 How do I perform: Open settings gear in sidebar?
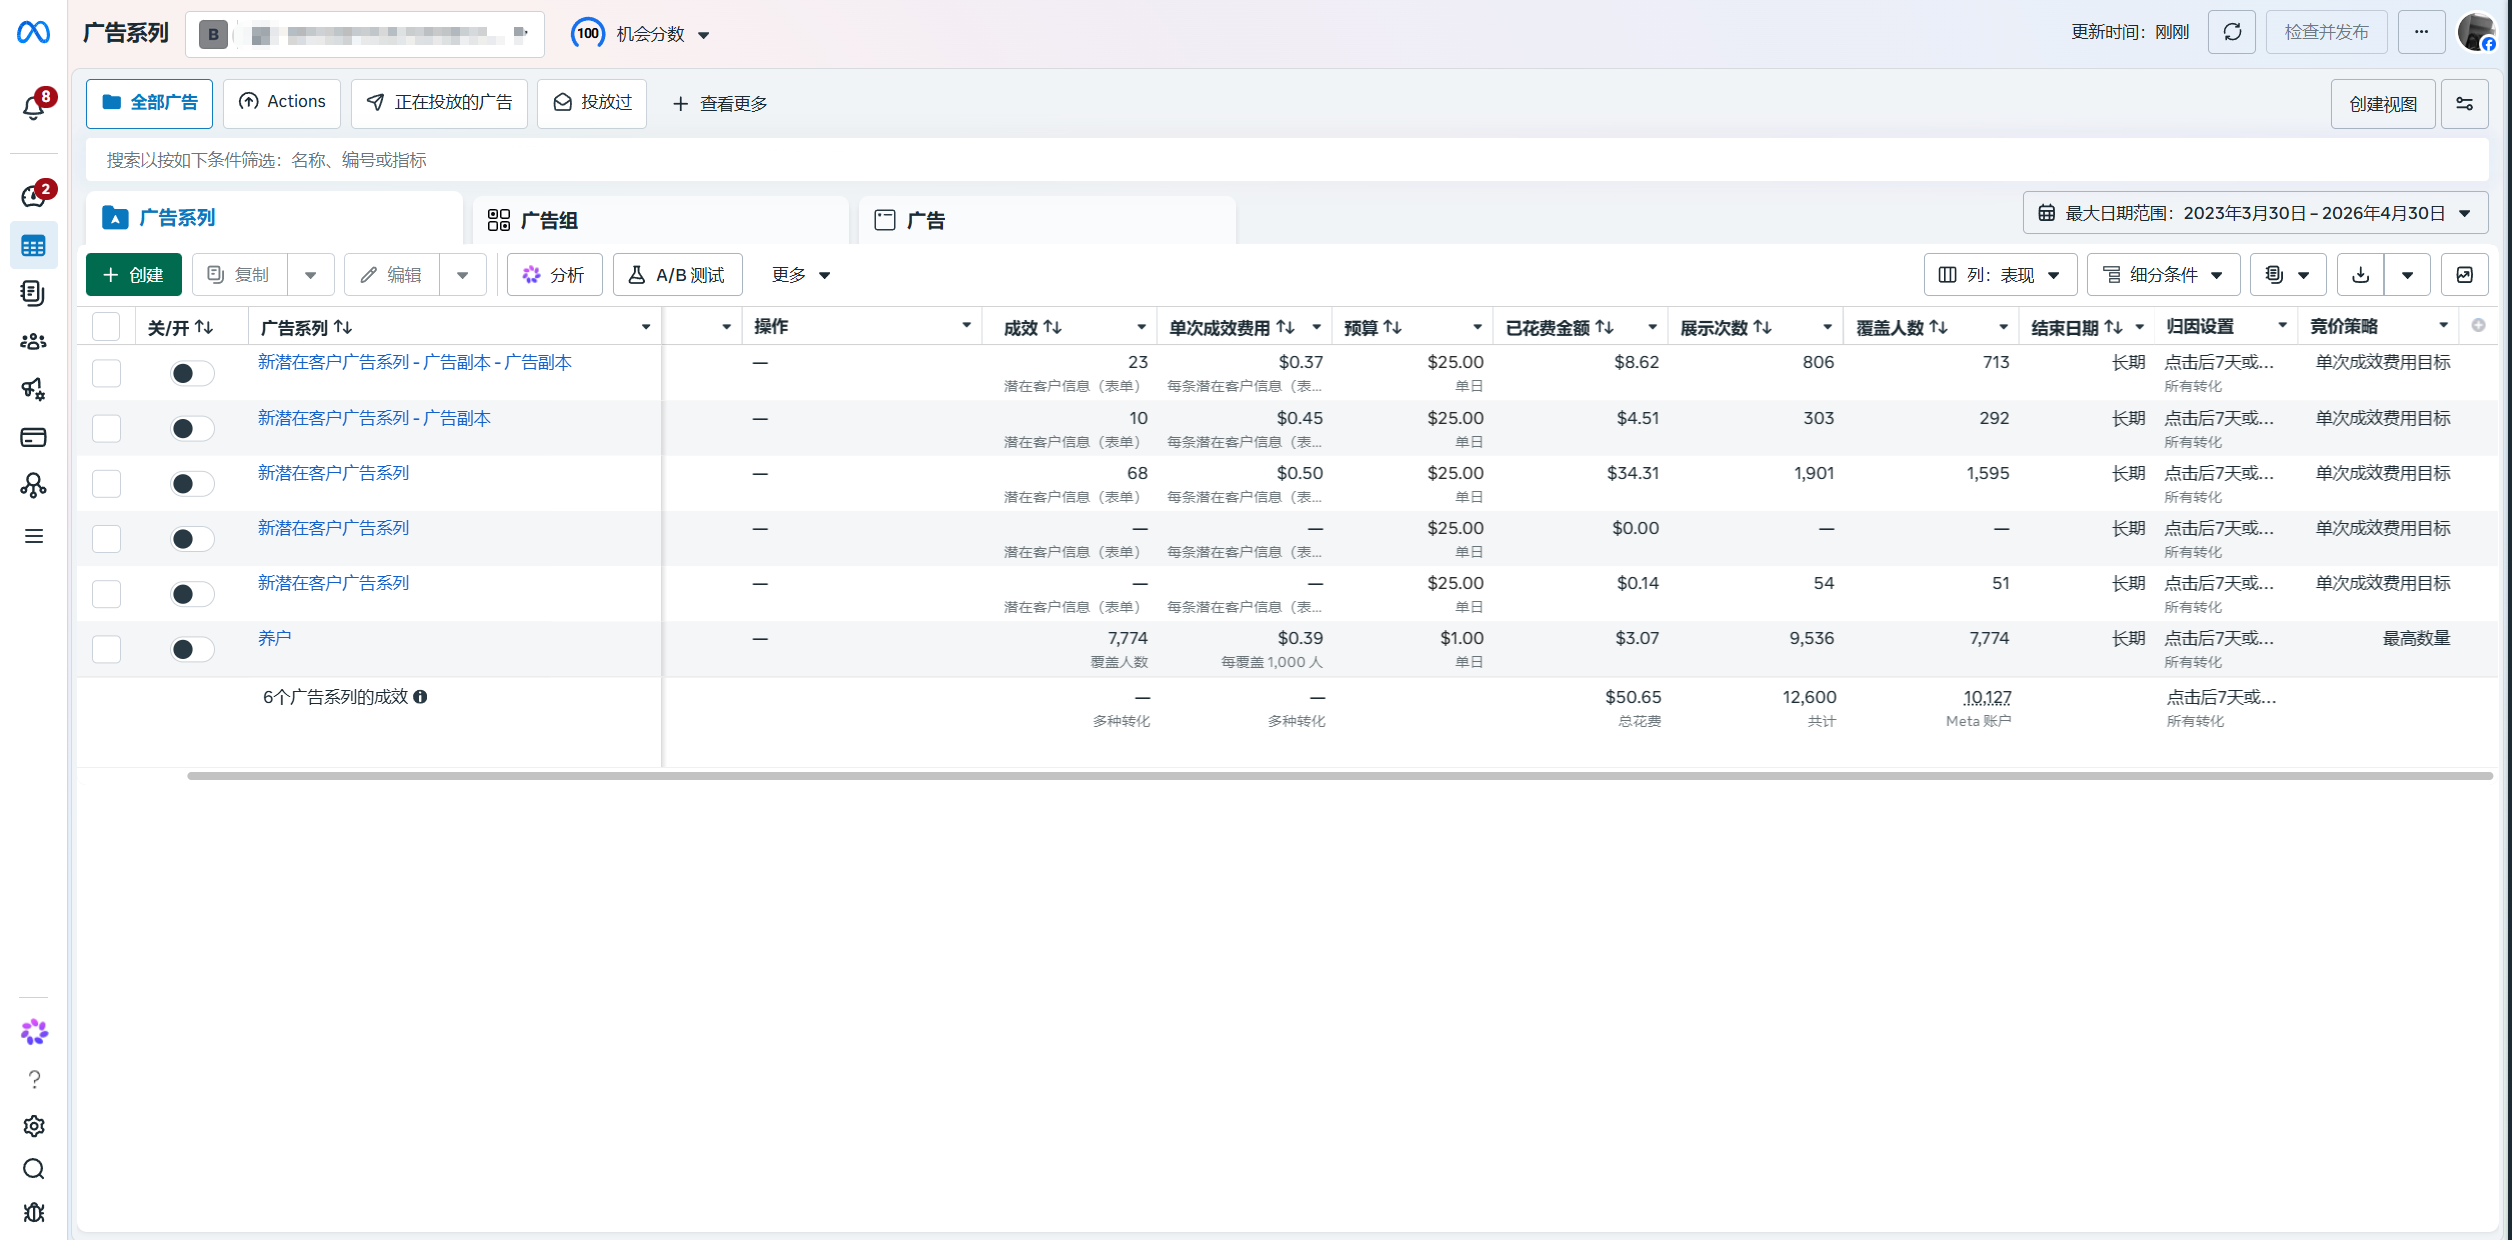[x=33, y=1126]
